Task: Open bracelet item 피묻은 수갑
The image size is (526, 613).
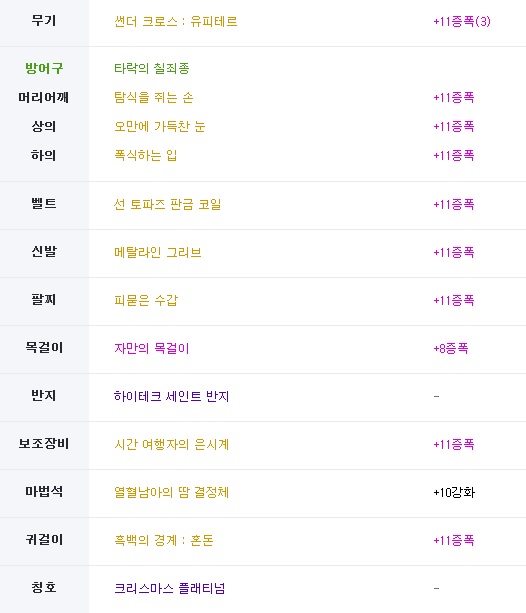Action: click(146, 300)
